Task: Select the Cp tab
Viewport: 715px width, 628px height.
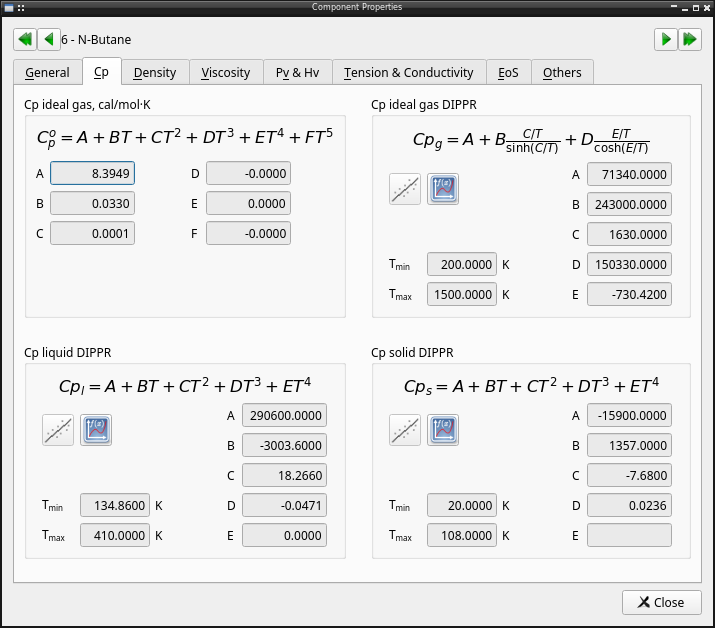Action: (x=102, y=72)
